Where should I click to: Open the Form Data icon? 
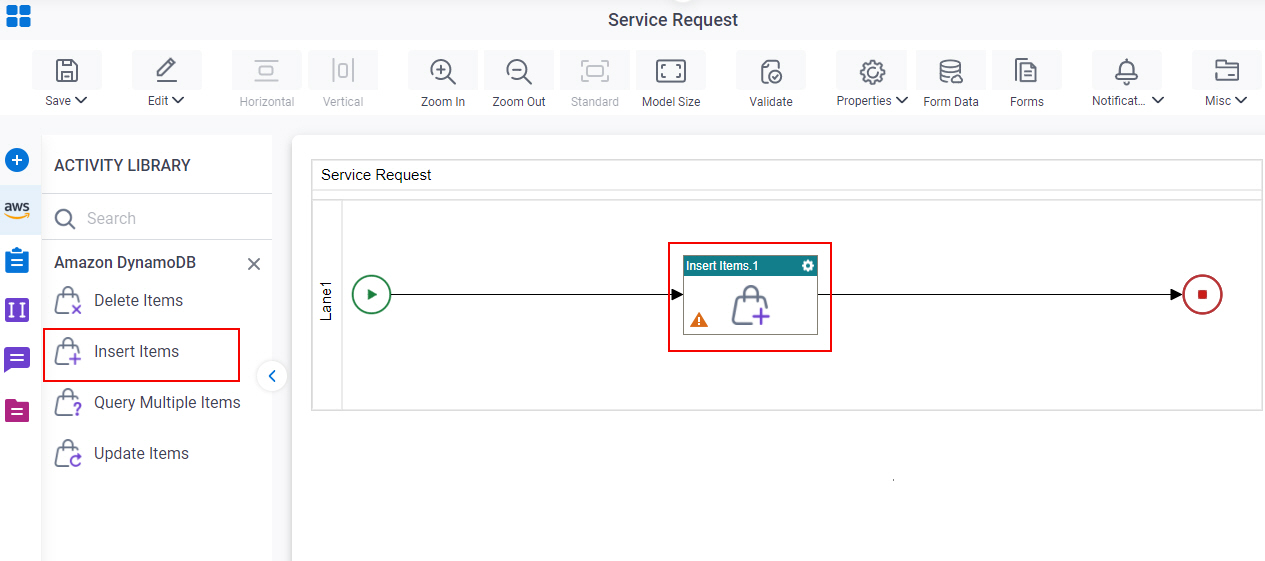(950, 71)
